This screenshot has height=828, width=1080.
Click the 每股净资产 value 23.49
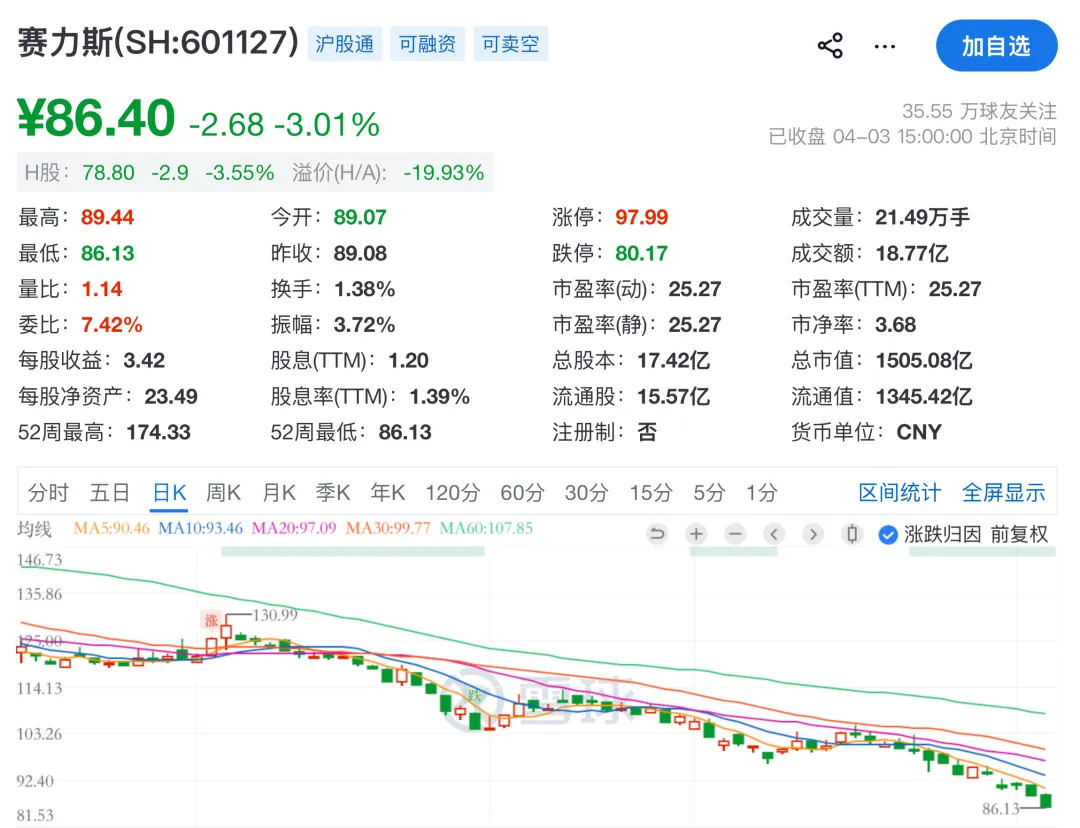pos(171,396)
